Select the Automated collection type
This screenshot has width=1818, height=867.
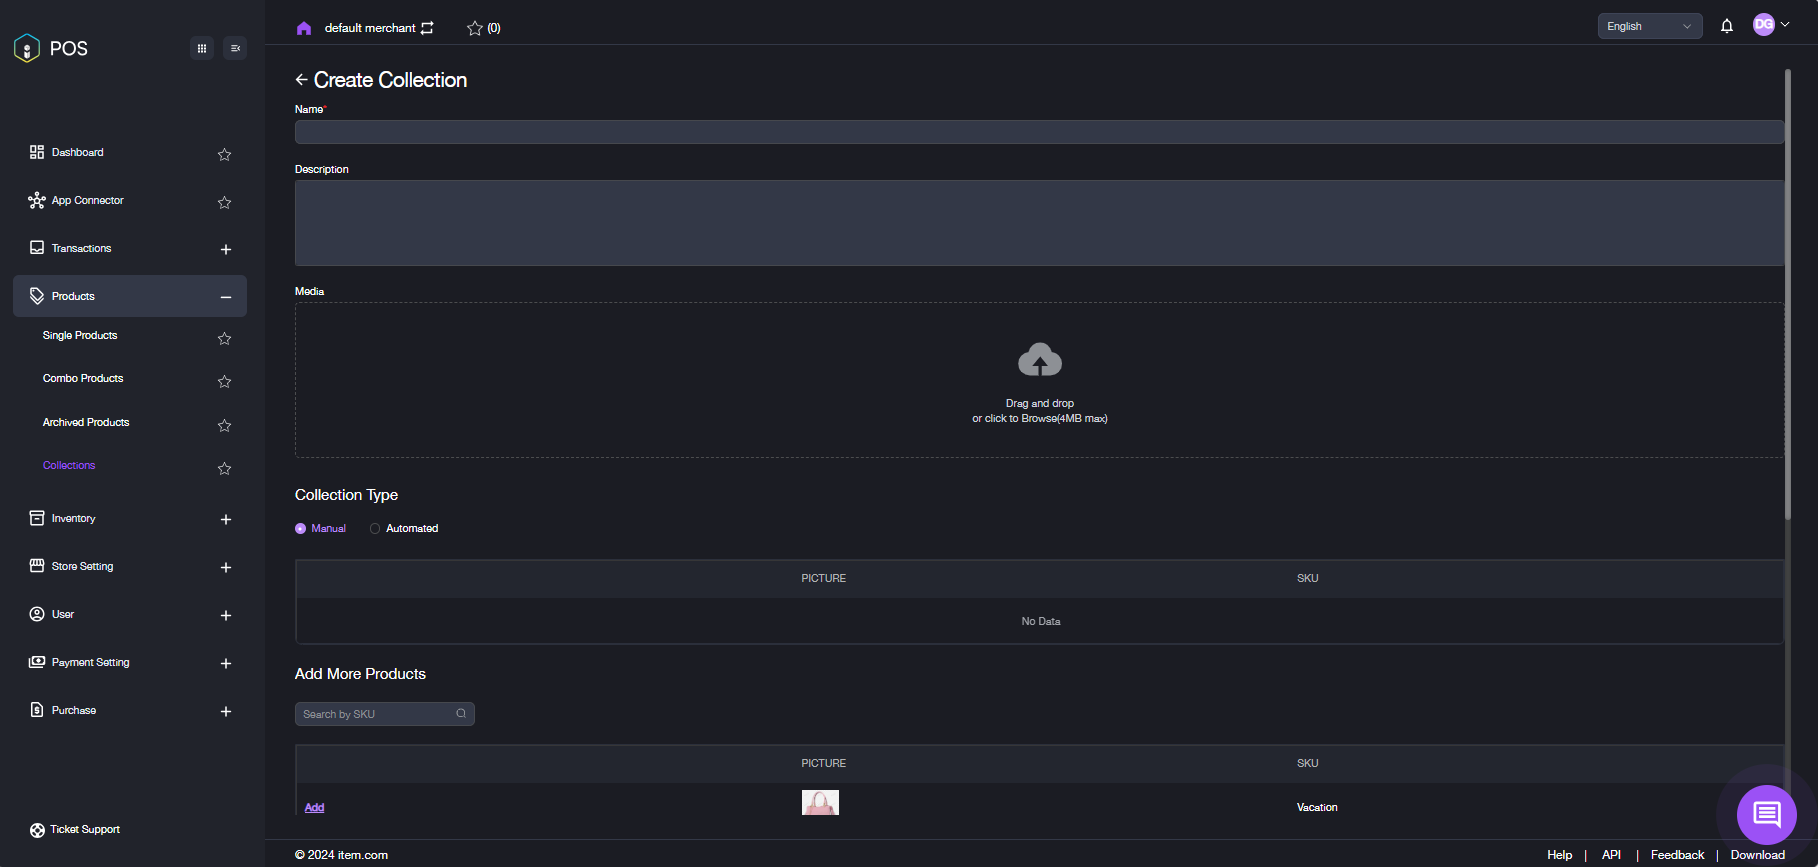tap(375, 529)
